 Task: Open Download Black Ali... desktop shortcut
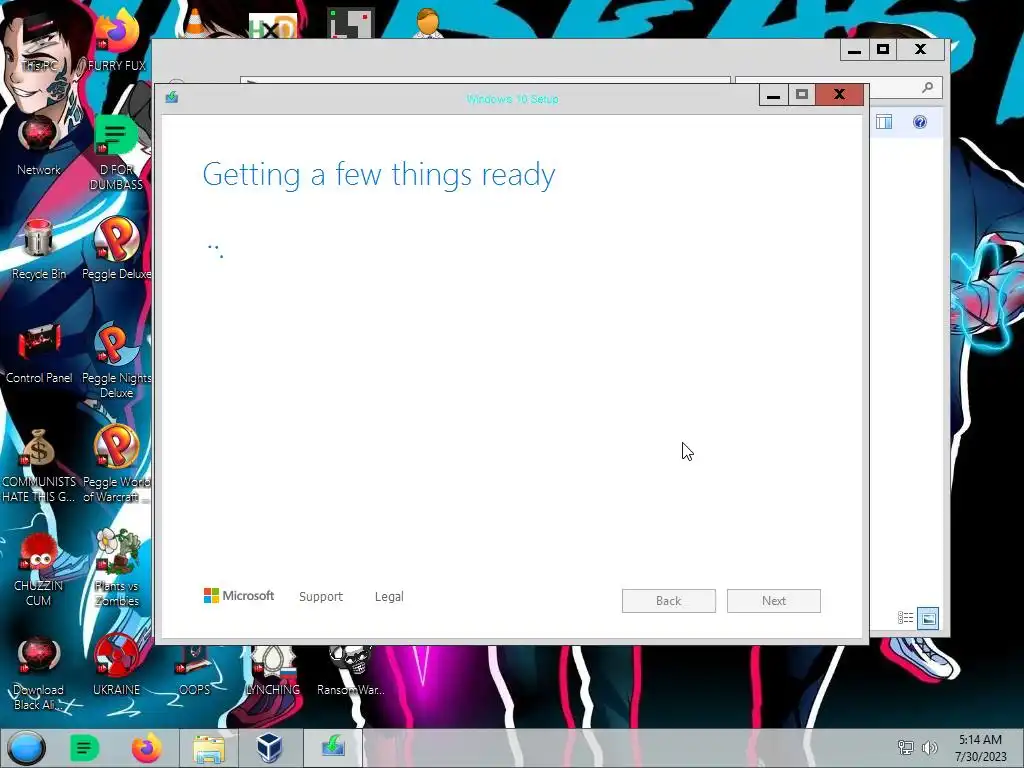point(39,673)
